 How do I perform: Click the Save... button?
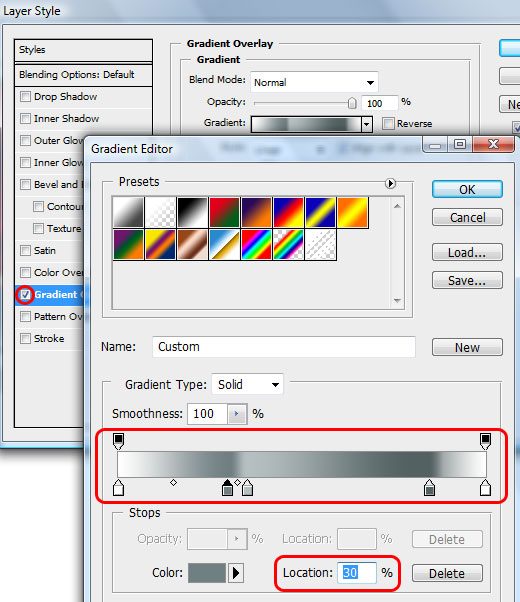coord(467,280)
